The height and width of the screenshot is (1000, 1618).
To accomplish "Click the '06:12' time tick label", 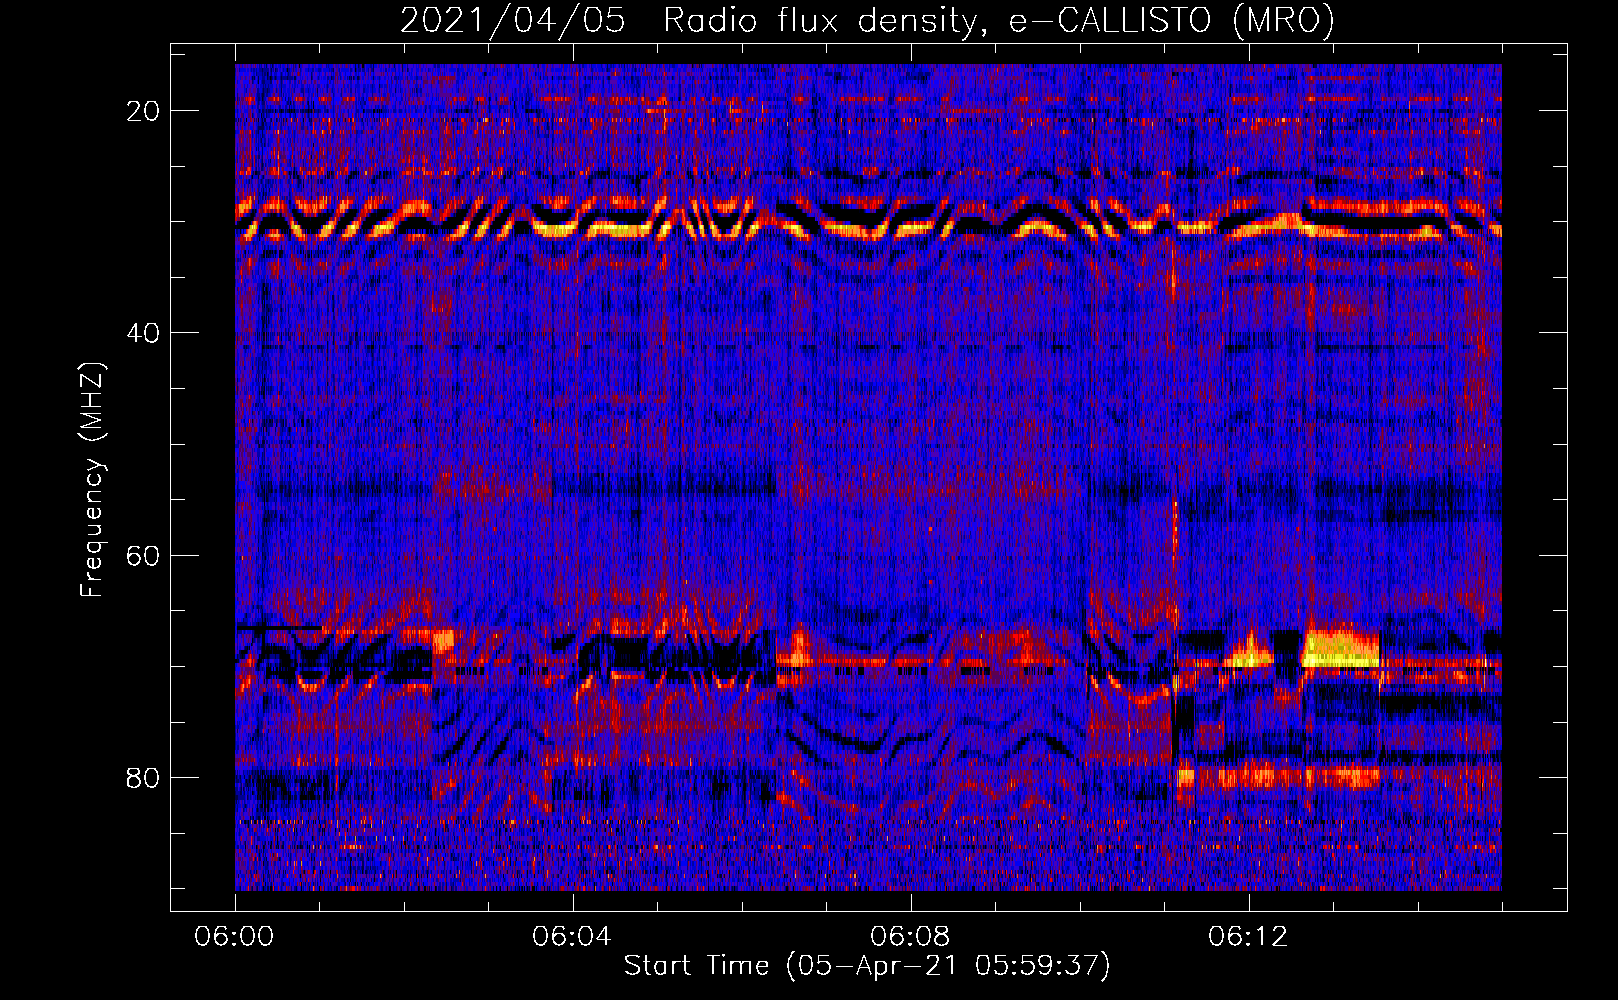I will (1248, 936).
